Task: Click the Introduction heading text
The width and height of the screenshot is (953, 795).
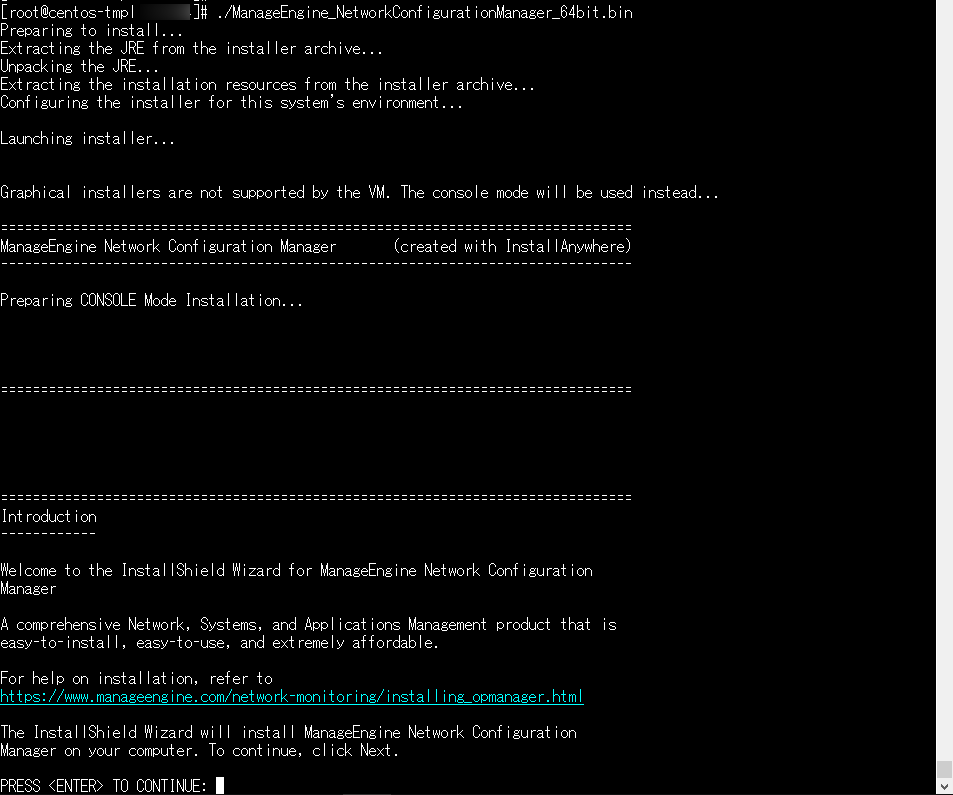Action: 49,517
